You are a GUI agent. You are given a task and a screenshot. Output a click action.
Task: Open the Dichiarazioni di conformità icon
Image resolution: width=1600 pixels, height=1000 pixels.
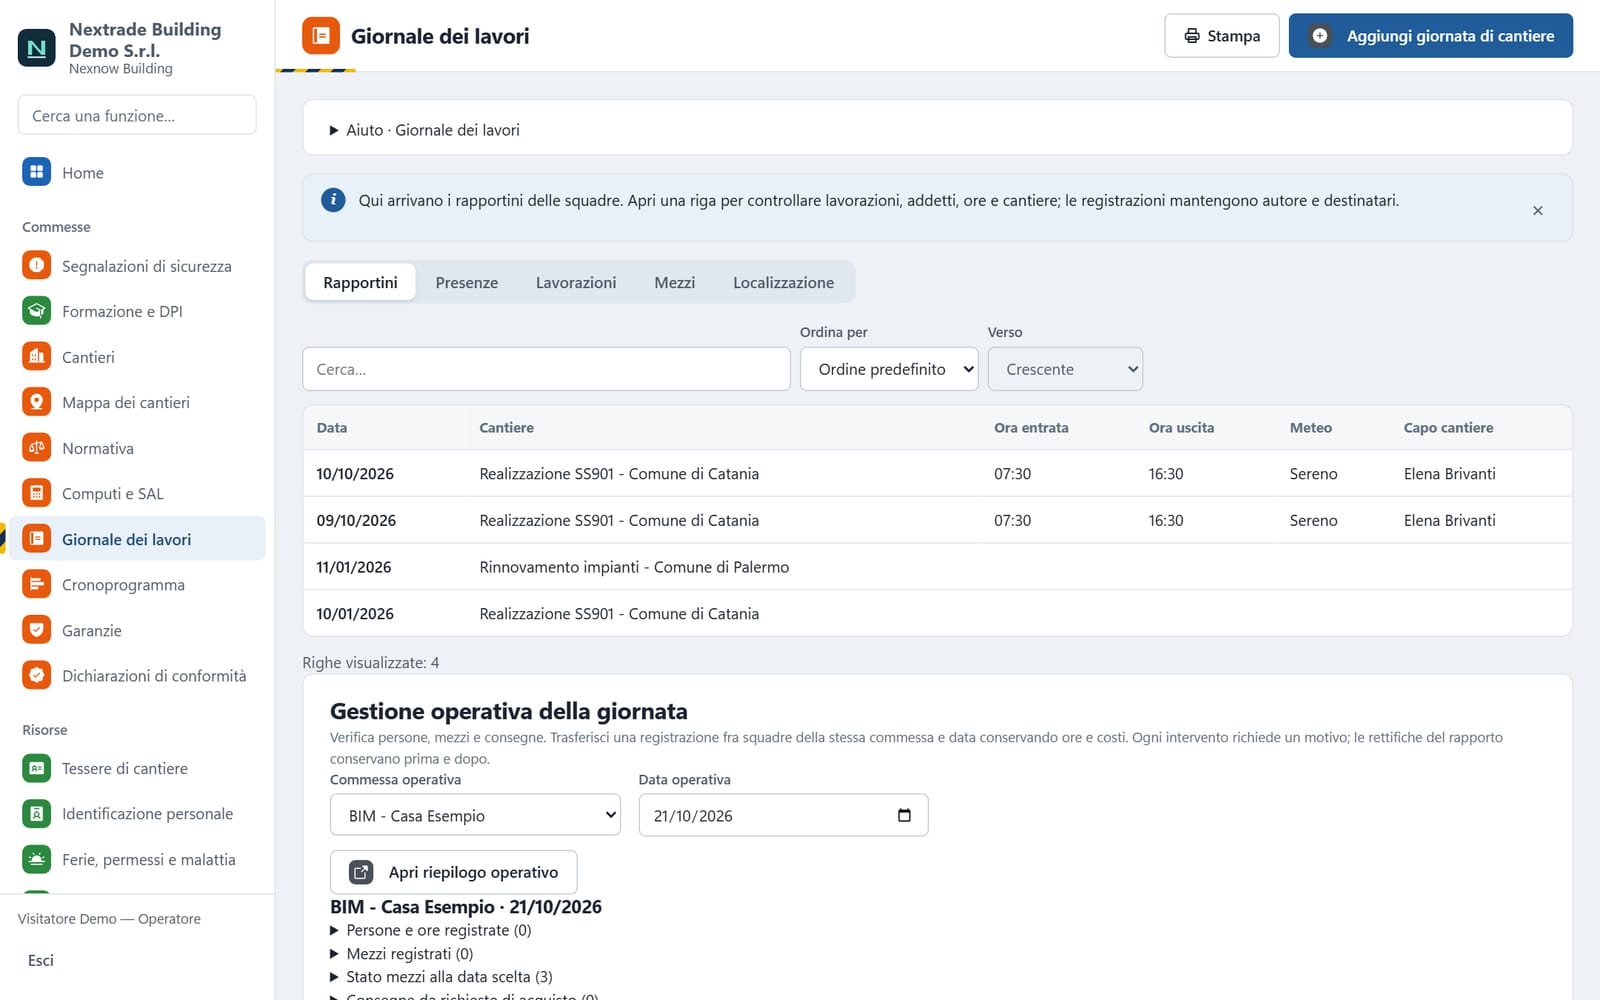click(x=36, y=675)
